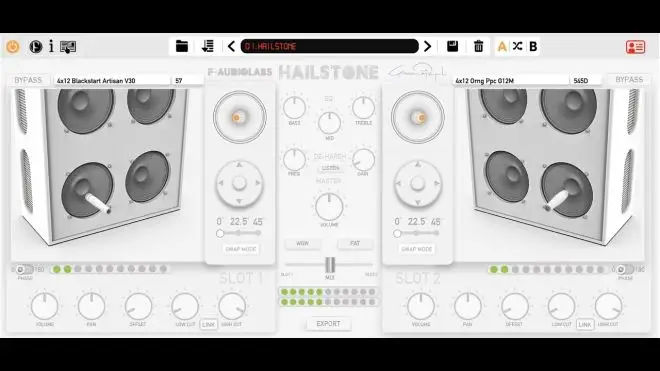This screenshot has width=660, height=371.
Task: Click Slot 2 High Cut knob
Action: tap(608, 306)
